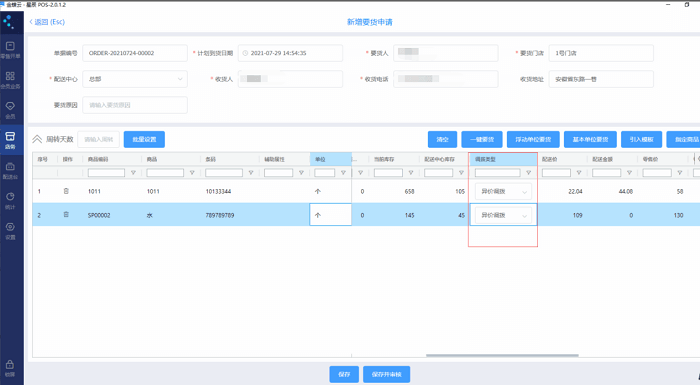Click the 清空 button

pos(442,139)
